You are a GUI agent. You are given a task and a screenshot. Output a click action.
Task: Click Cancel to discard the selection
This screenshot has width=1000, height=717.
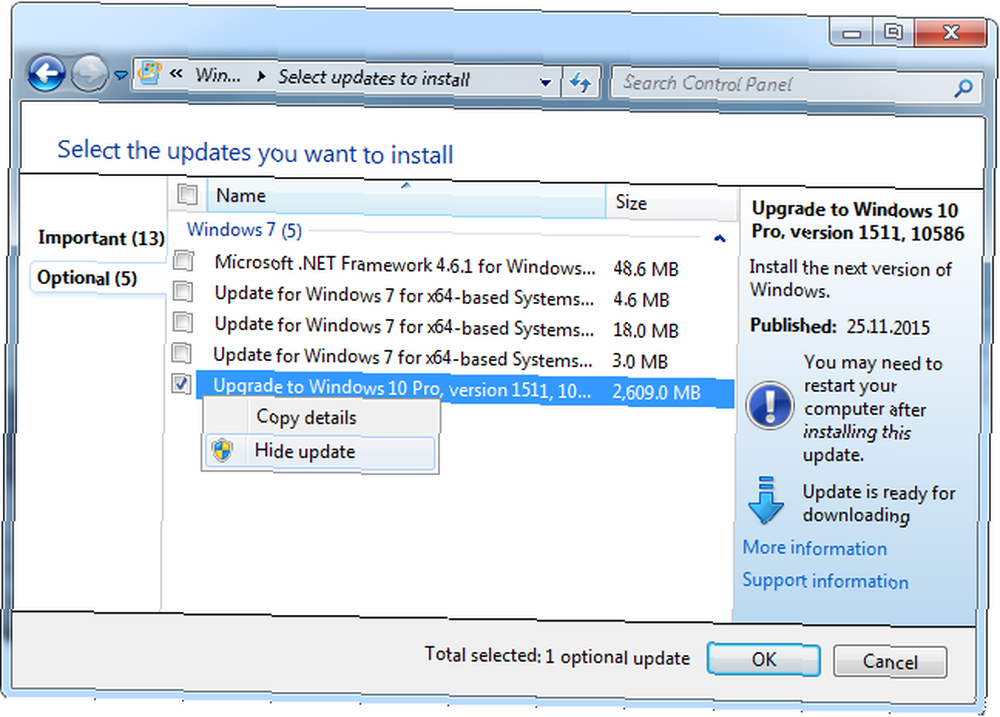click(890, 662)
